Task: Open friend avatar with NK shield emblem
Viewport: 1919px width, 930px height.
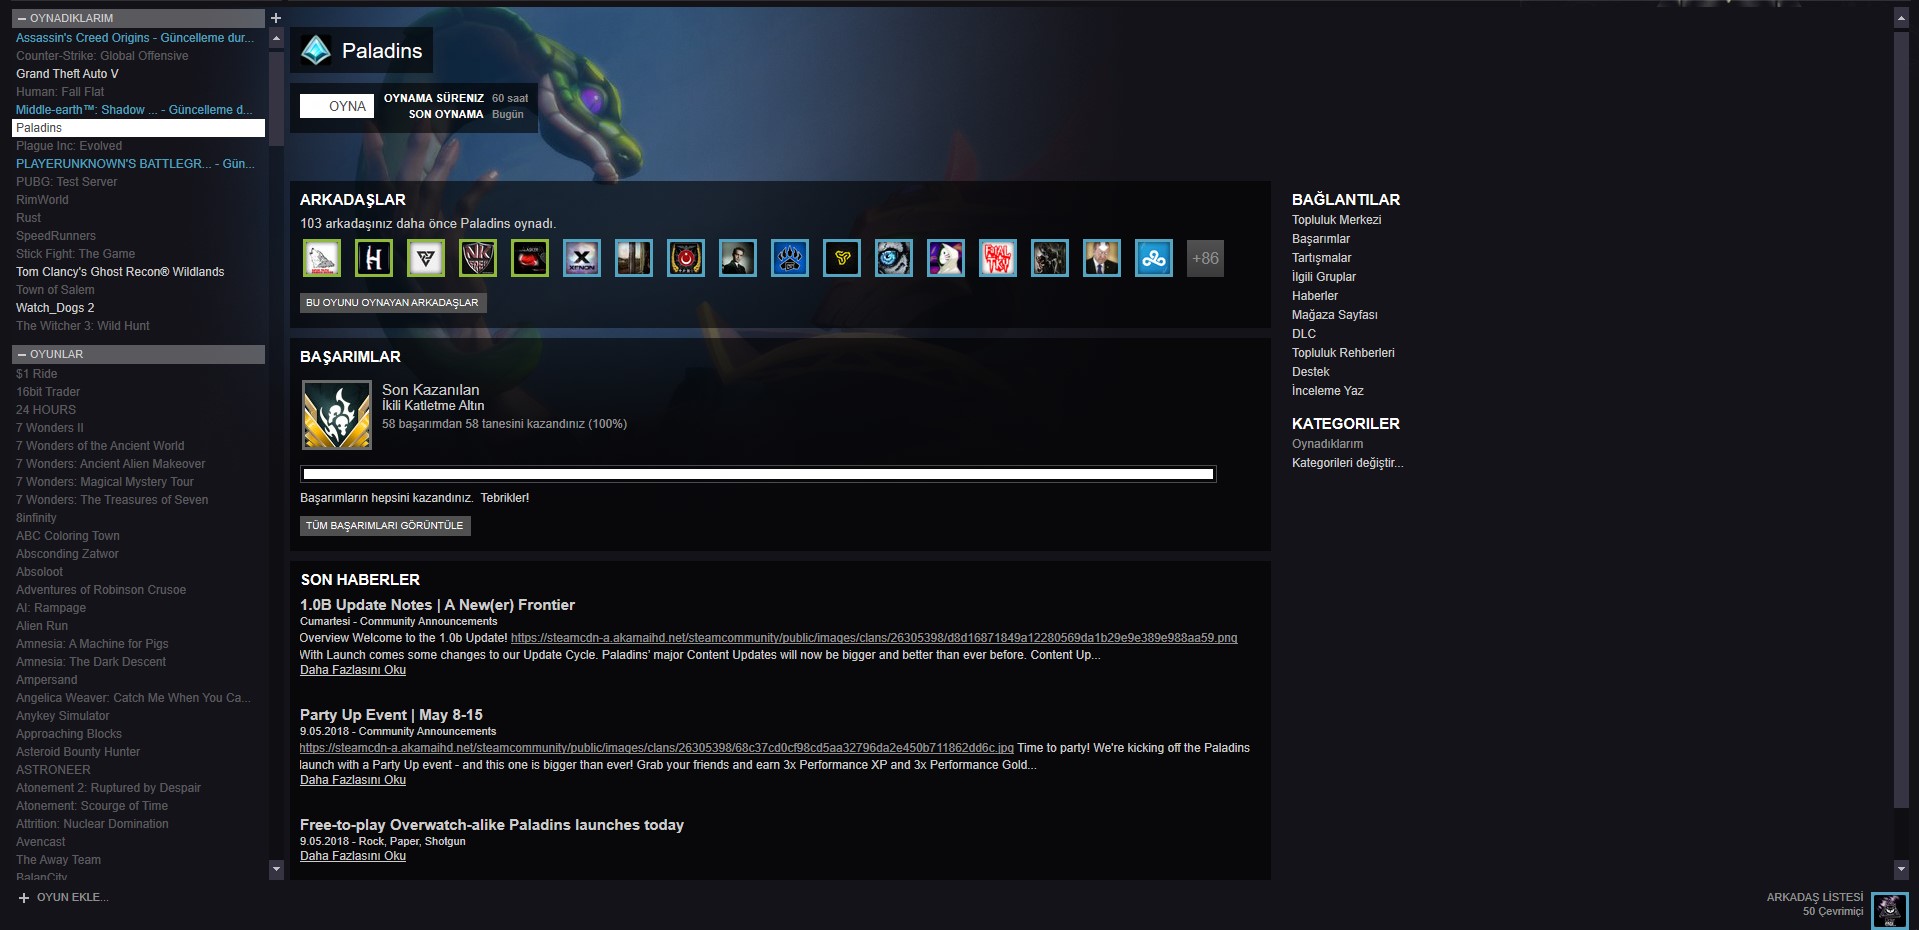Action: tap(478, 258)
